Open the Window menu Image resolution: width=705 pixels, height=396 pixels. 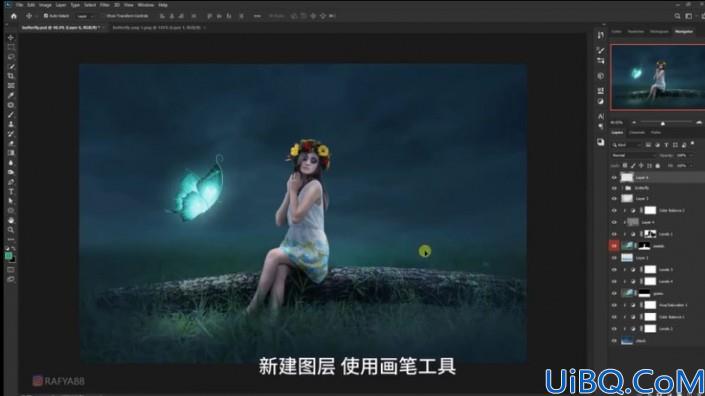coord(145,5)
